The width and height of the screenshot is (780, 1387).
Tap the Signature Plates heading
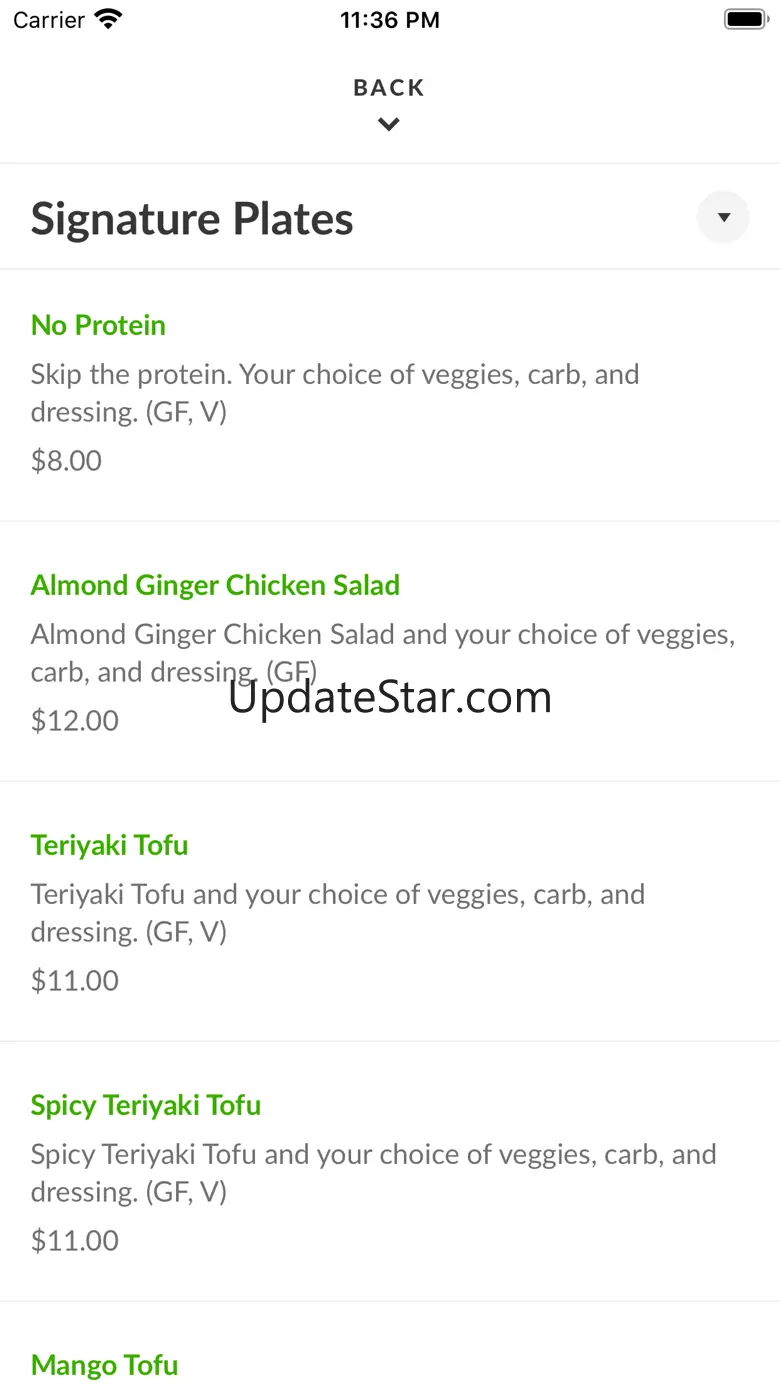[x=192, y=219]
